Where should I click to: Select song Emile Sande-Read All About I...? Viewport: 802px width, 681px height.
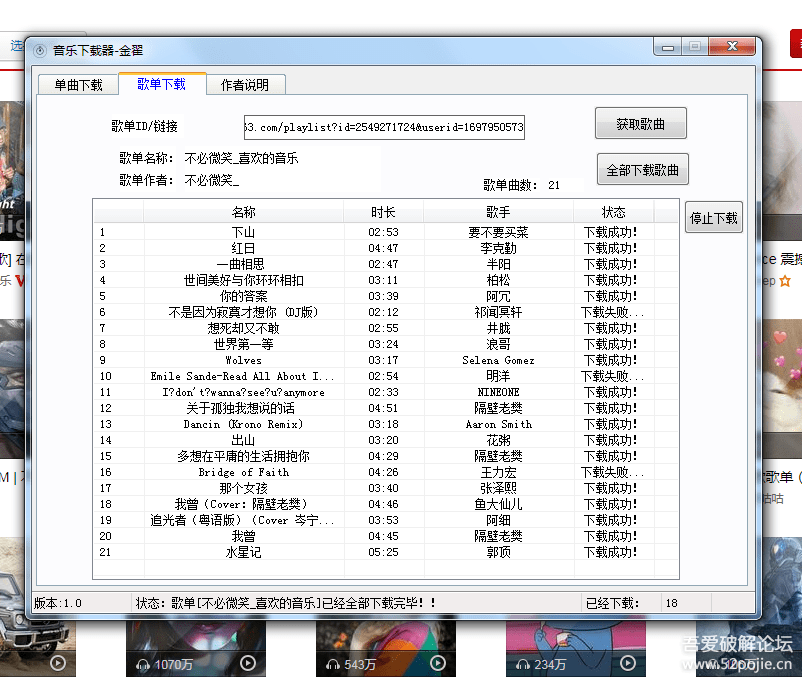(386, 376)
